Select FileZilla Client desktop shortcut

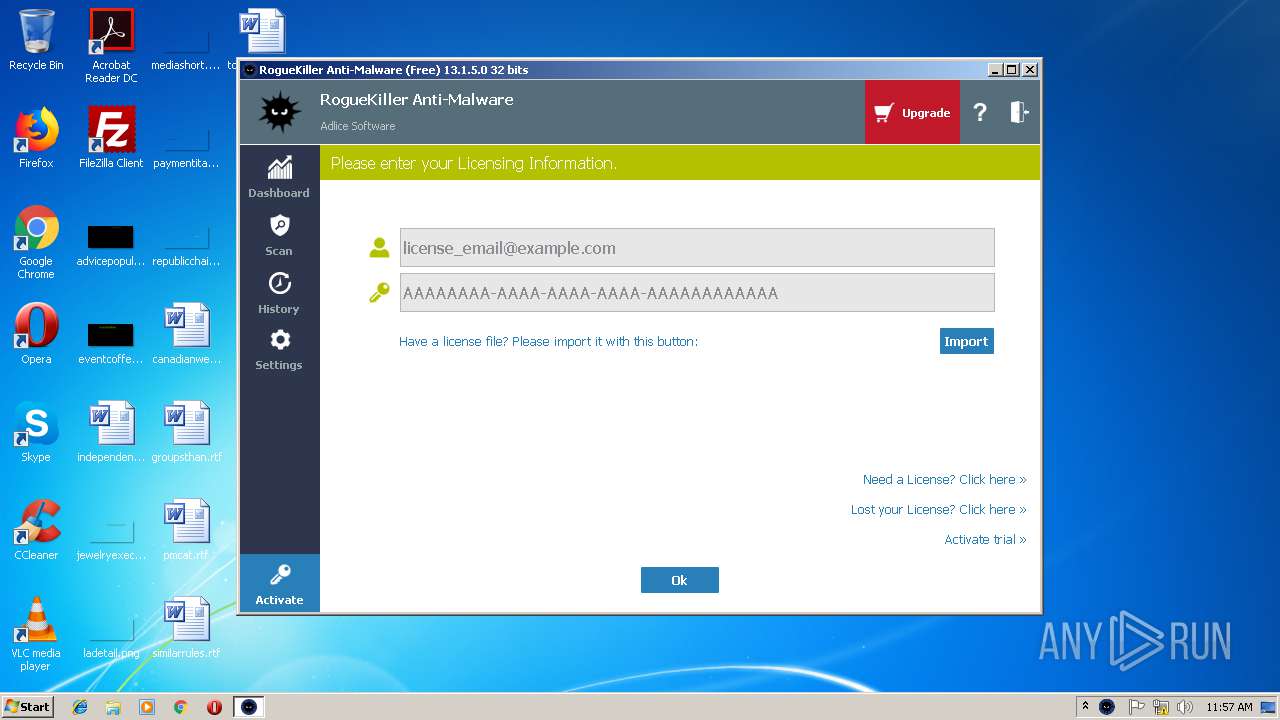[x=111, y=138]
